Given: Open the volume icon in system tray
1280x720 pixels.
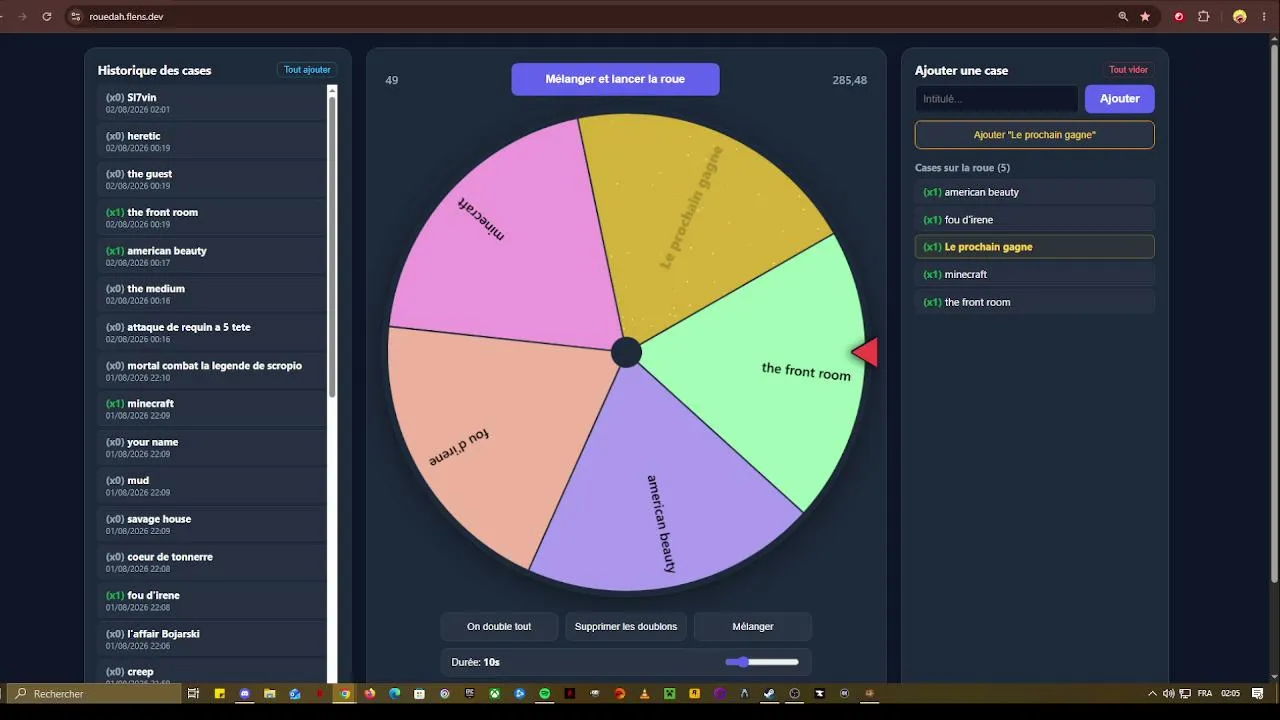Looking at the screenshot, I should [1168, 693].
